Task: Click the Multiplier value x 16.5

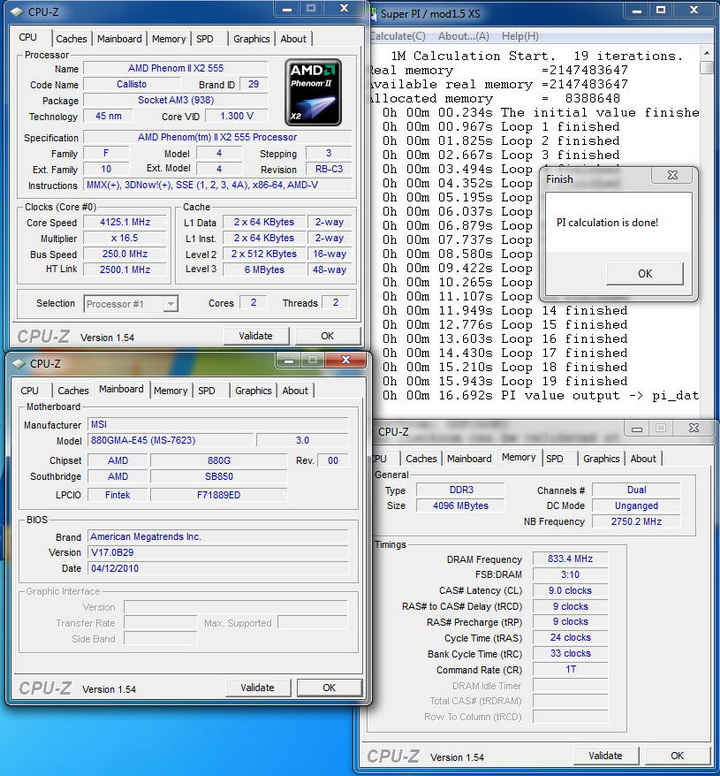Action: point(125,238)
